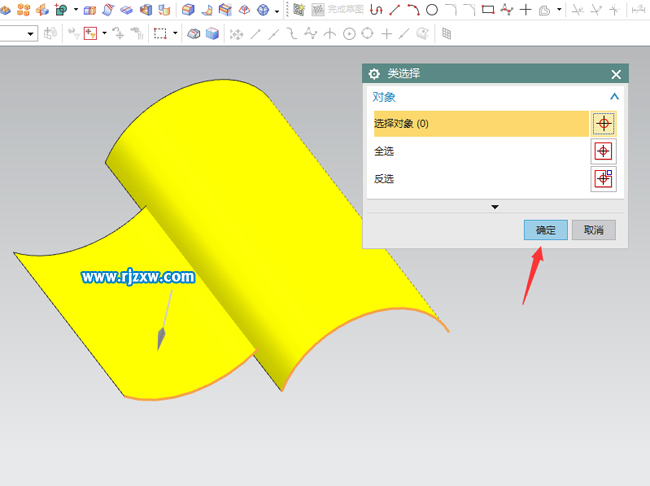
Task: Click the 反选 invert selection icon
Action: (x=603, y=179)
